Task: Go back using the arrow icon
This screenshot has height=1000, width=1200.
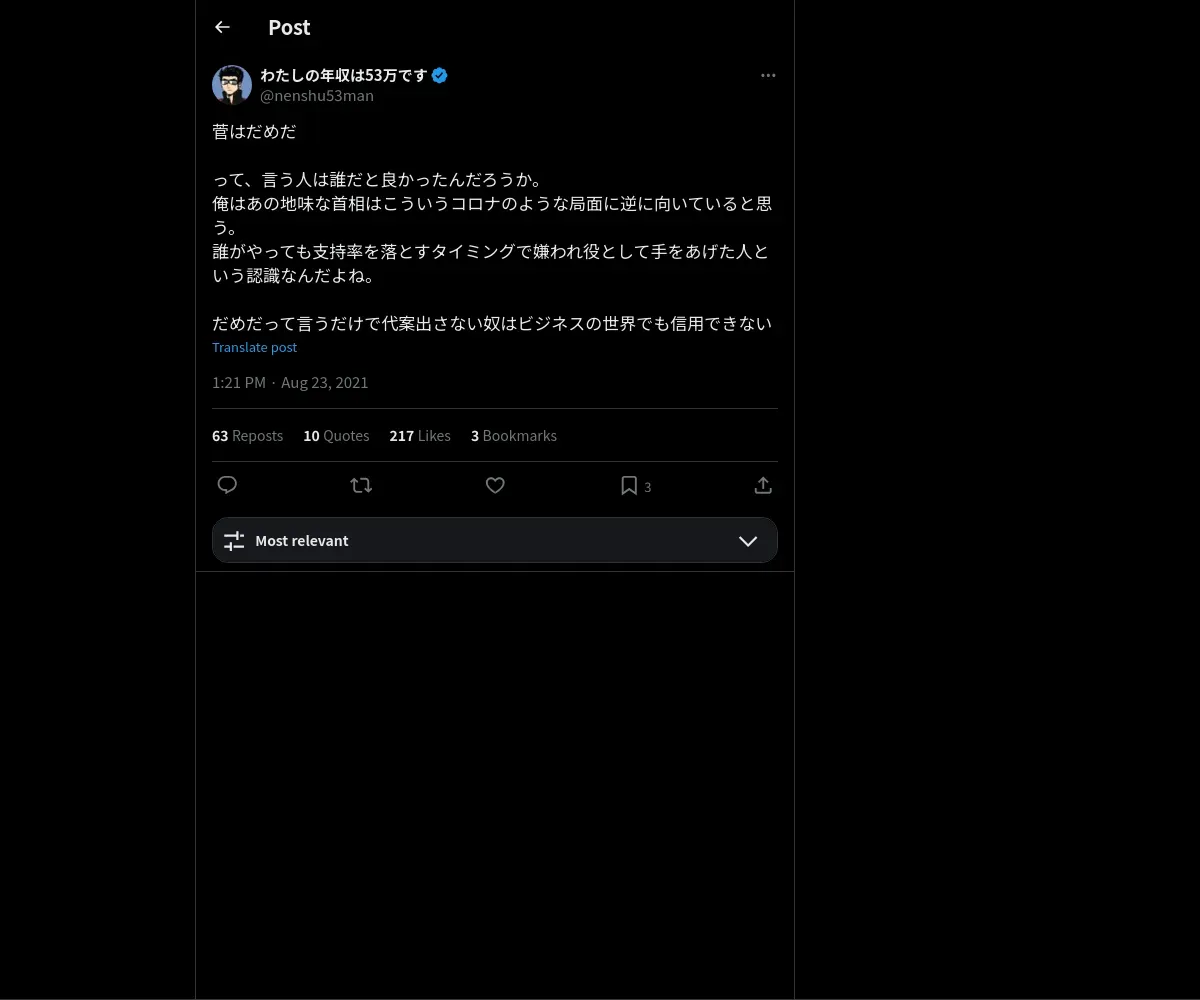Action: 223,27
